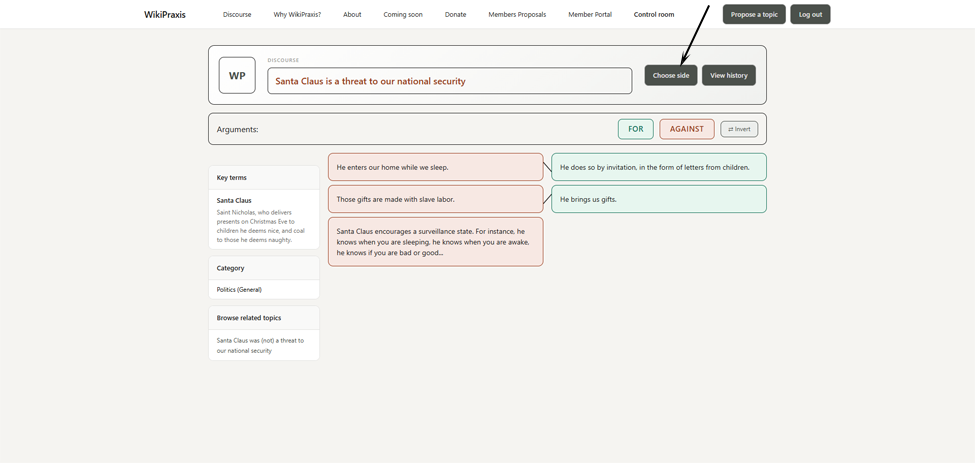Open the Coming soon page
Image resolution: width=975 pixels, height=463 pixels.
click(403, 14)
